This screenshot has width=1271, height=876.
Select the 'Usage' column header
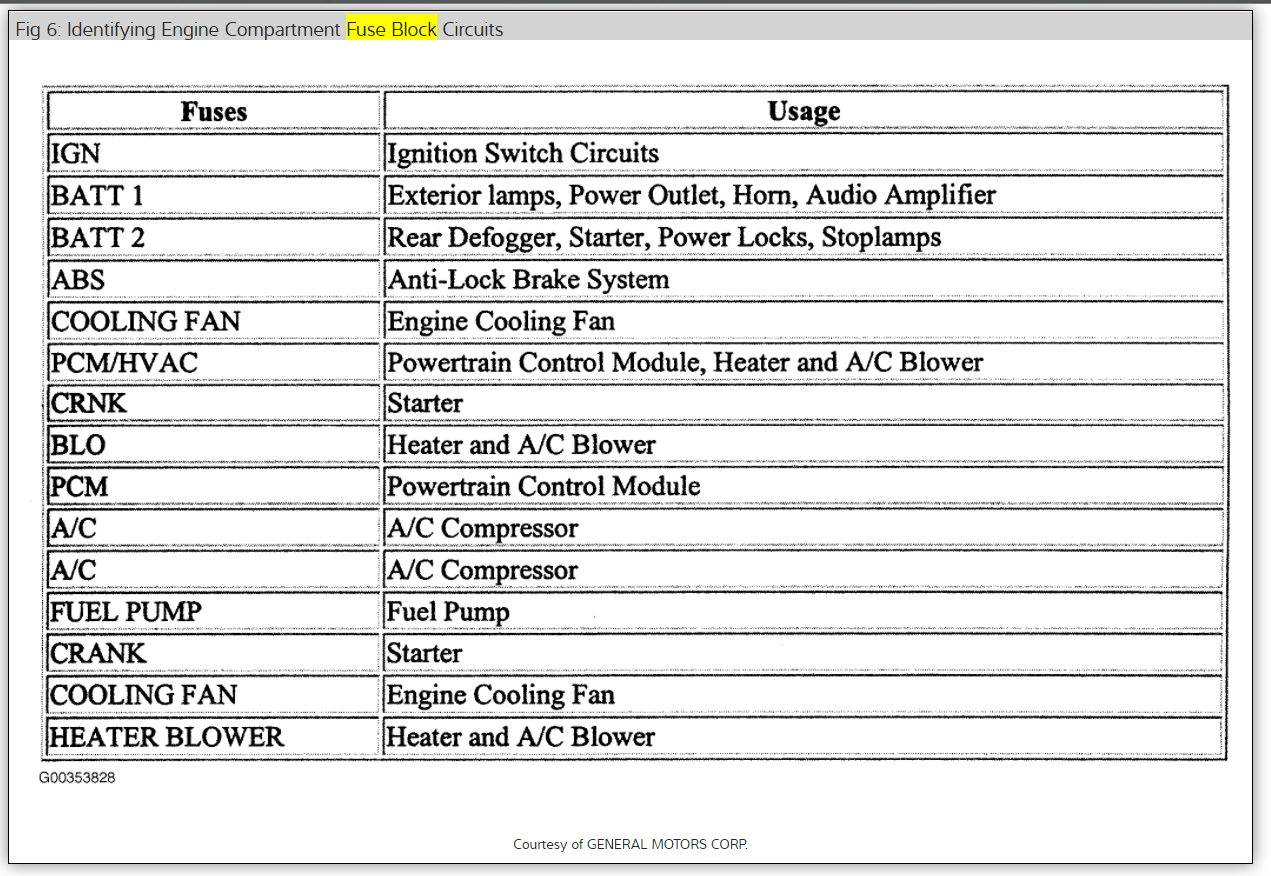(x=804, y=111)
